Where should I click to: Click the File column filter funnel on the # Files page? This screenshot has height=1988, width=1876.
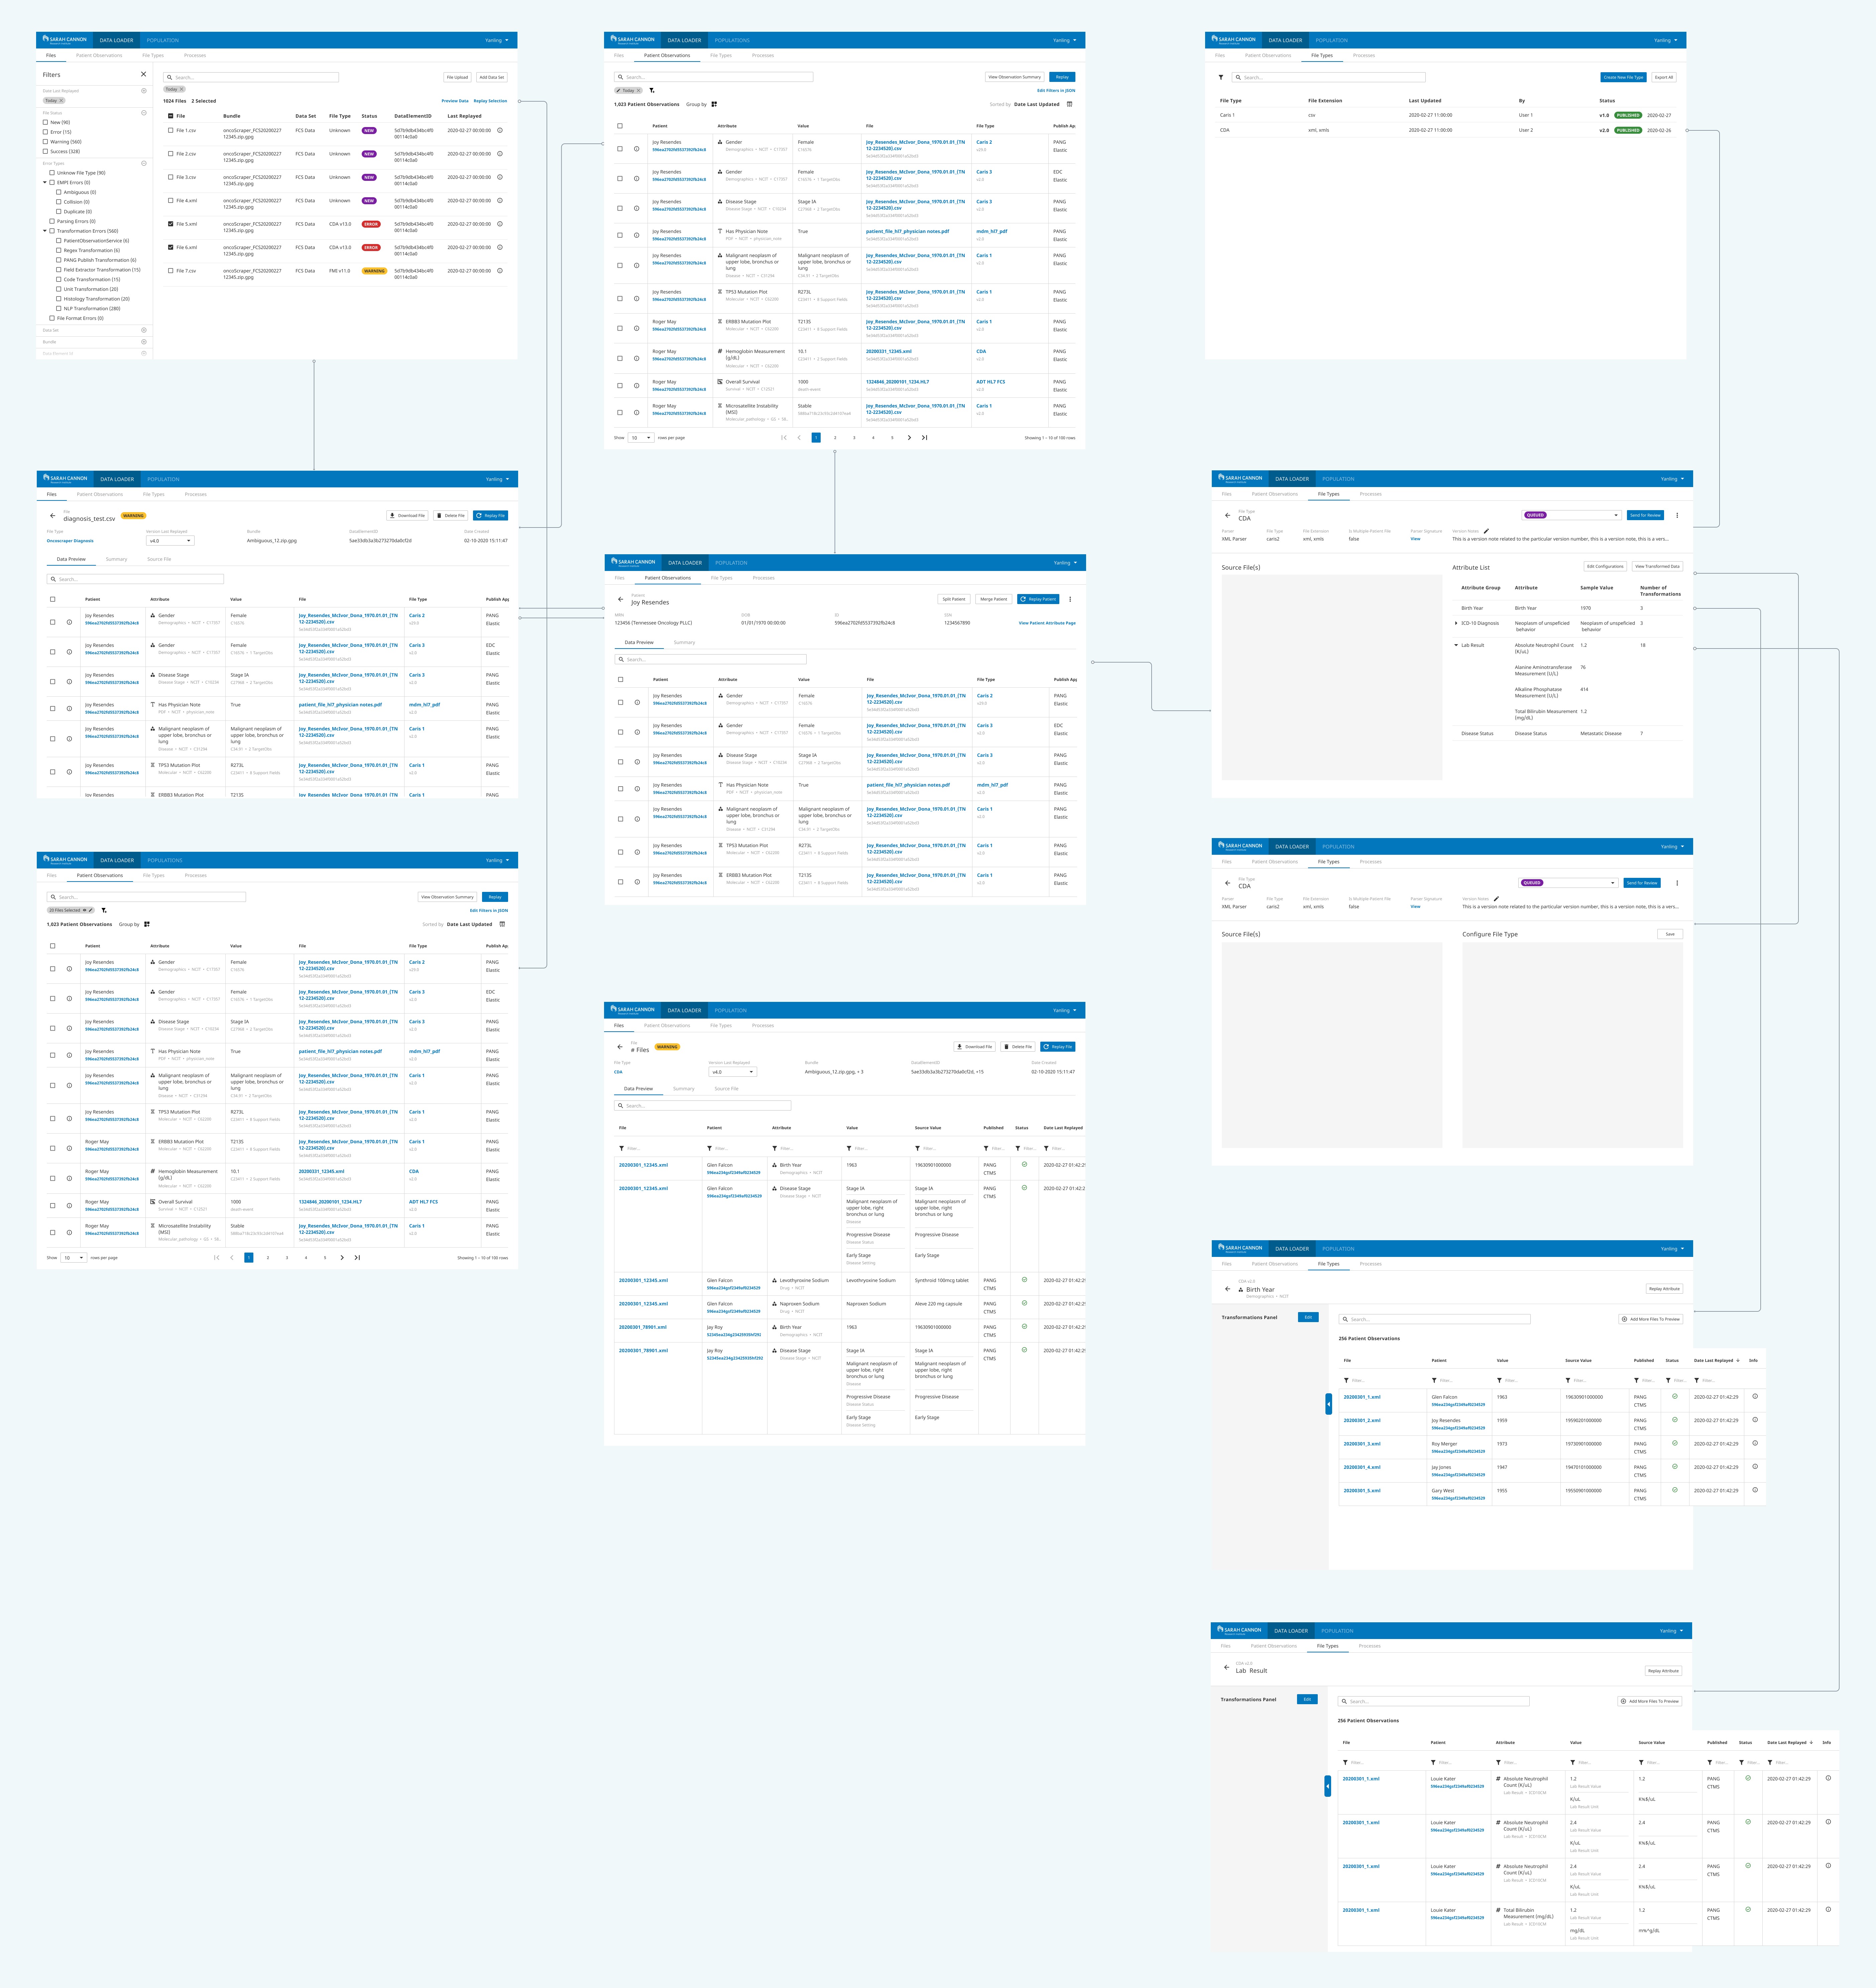point(622,1148)
